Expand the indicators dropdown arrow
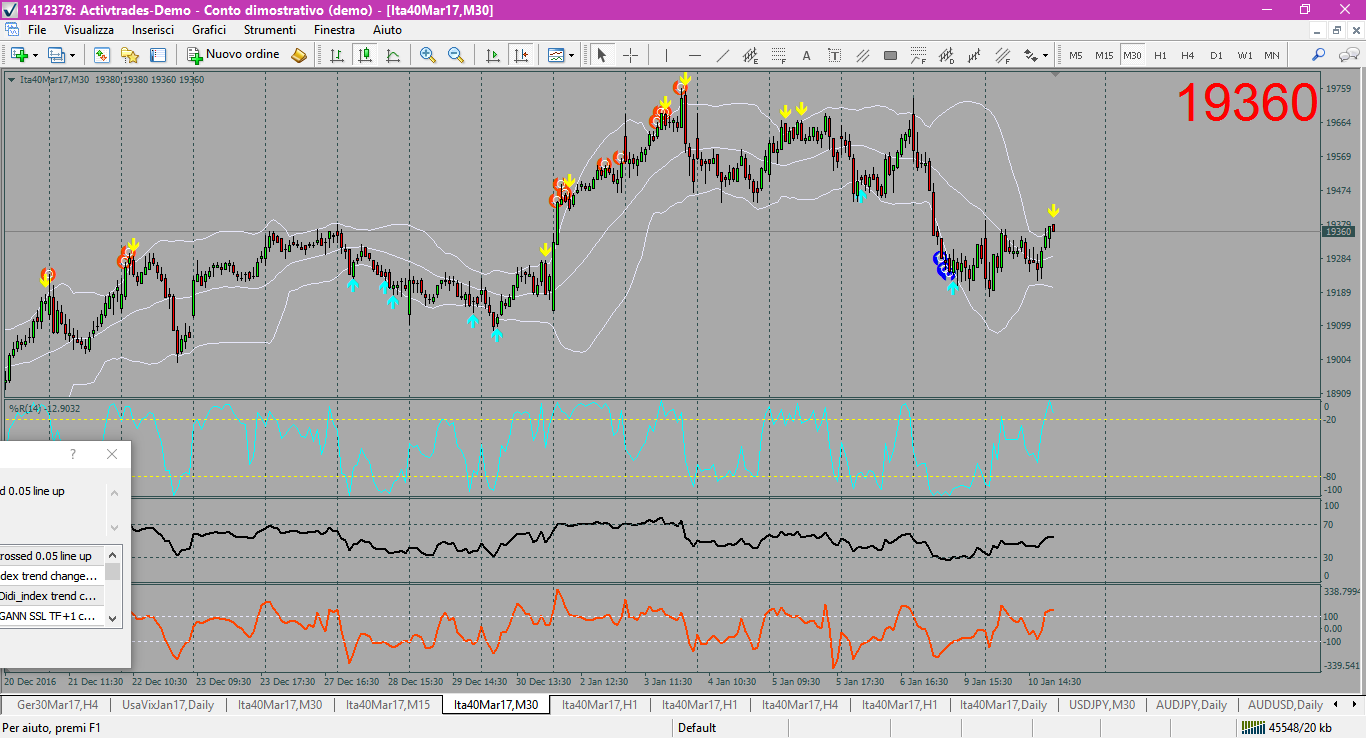The width and height of the screenshot is (1366, 738). point(572,55)
